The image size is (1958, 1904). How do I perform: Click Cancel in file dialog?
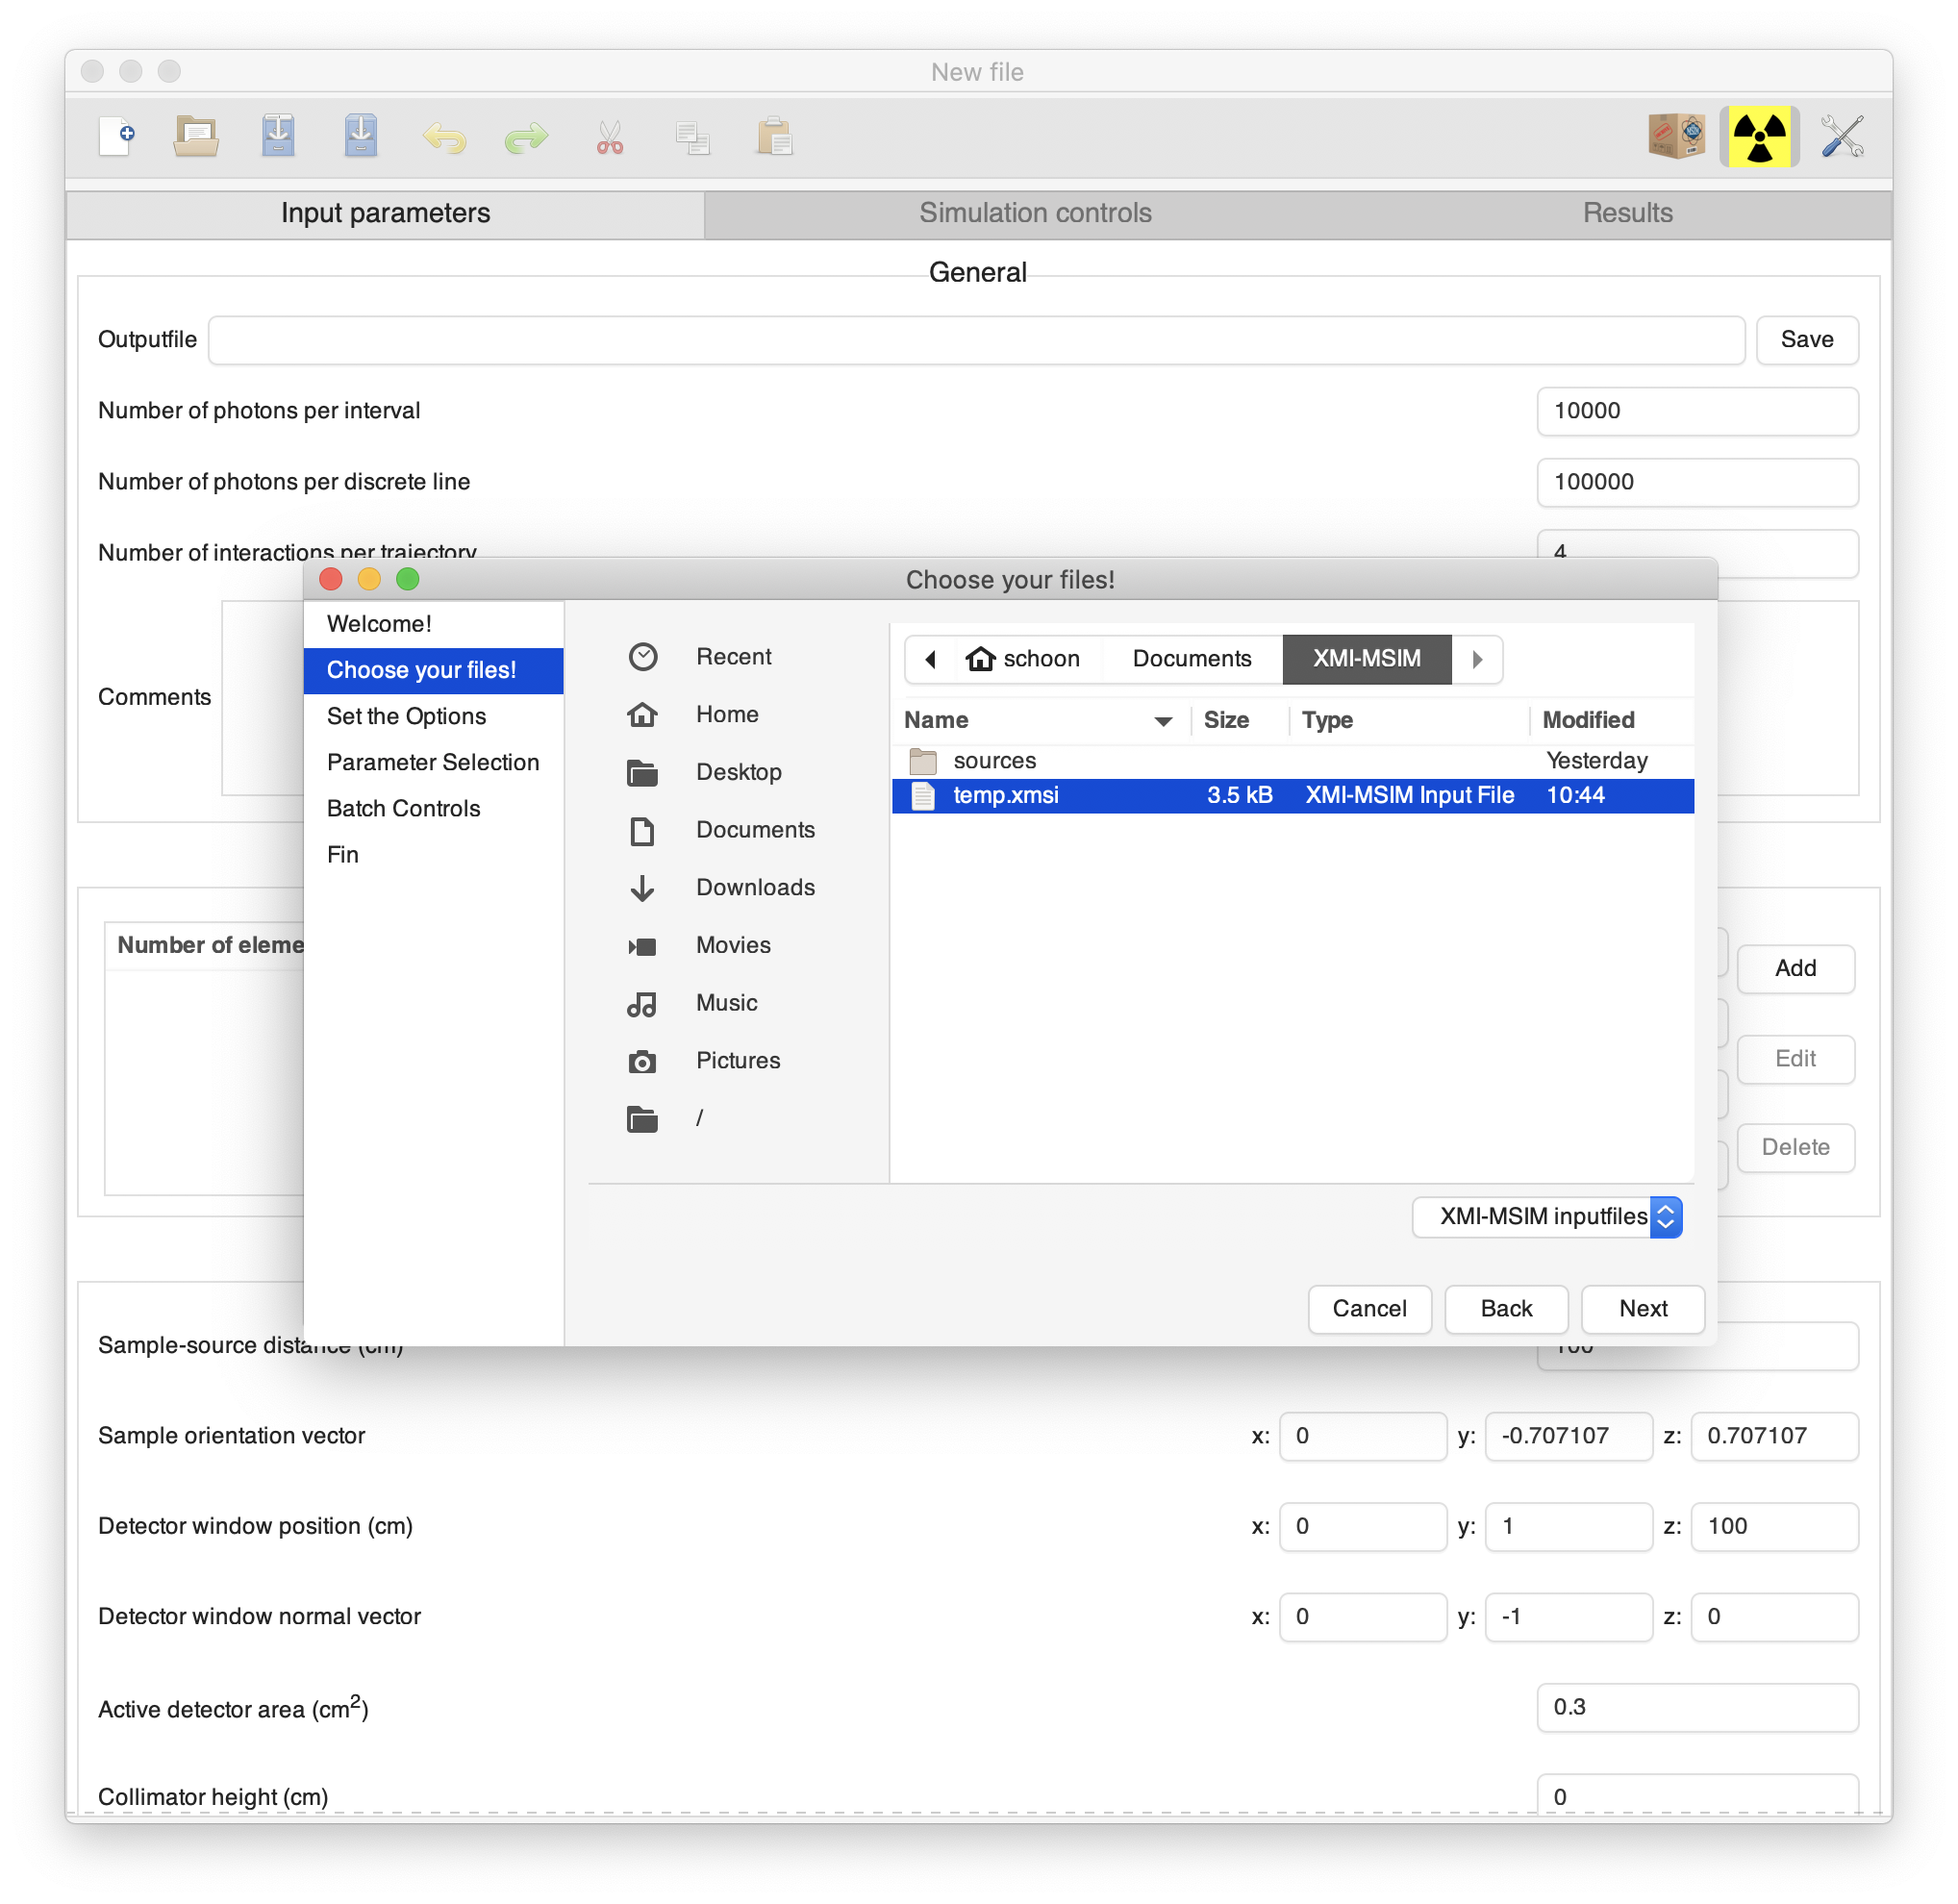pos(1369,1308)
